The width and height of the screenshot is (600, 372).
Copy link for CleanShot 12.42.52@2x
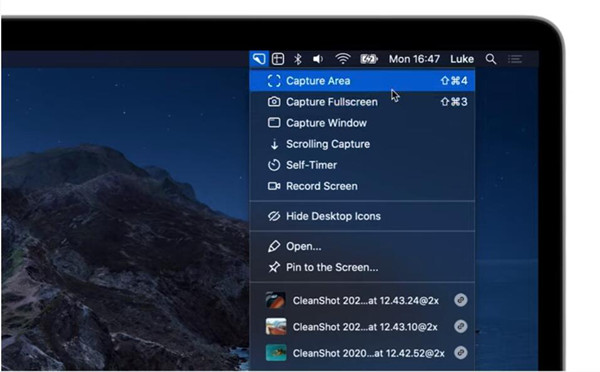point(461,352)
